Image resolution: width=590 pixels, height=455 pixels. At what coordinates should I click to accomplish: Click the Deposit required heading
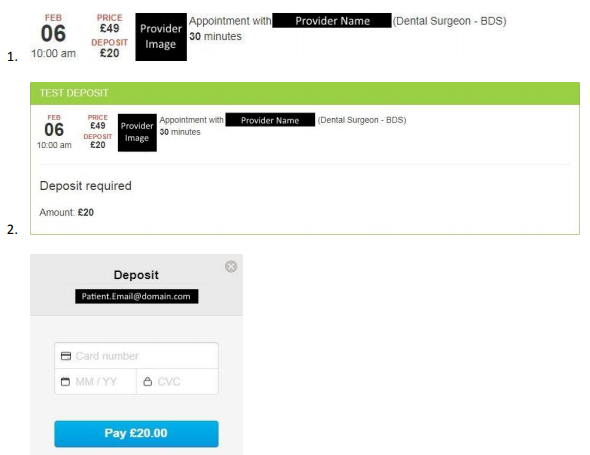point(86,186)
